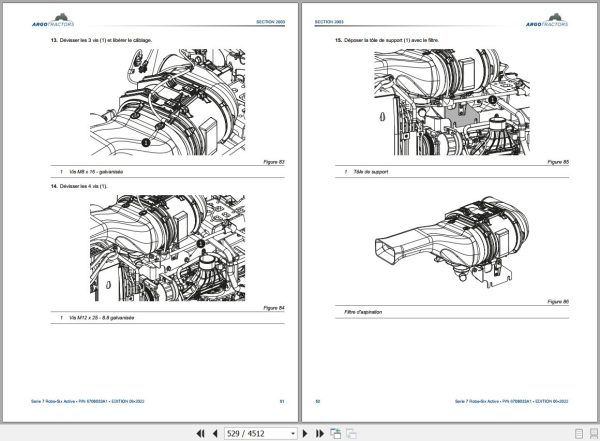This screenshot has height=441, width=600.
Task: Click the Argo Tractors logo on right page
Action: point(547,21)
